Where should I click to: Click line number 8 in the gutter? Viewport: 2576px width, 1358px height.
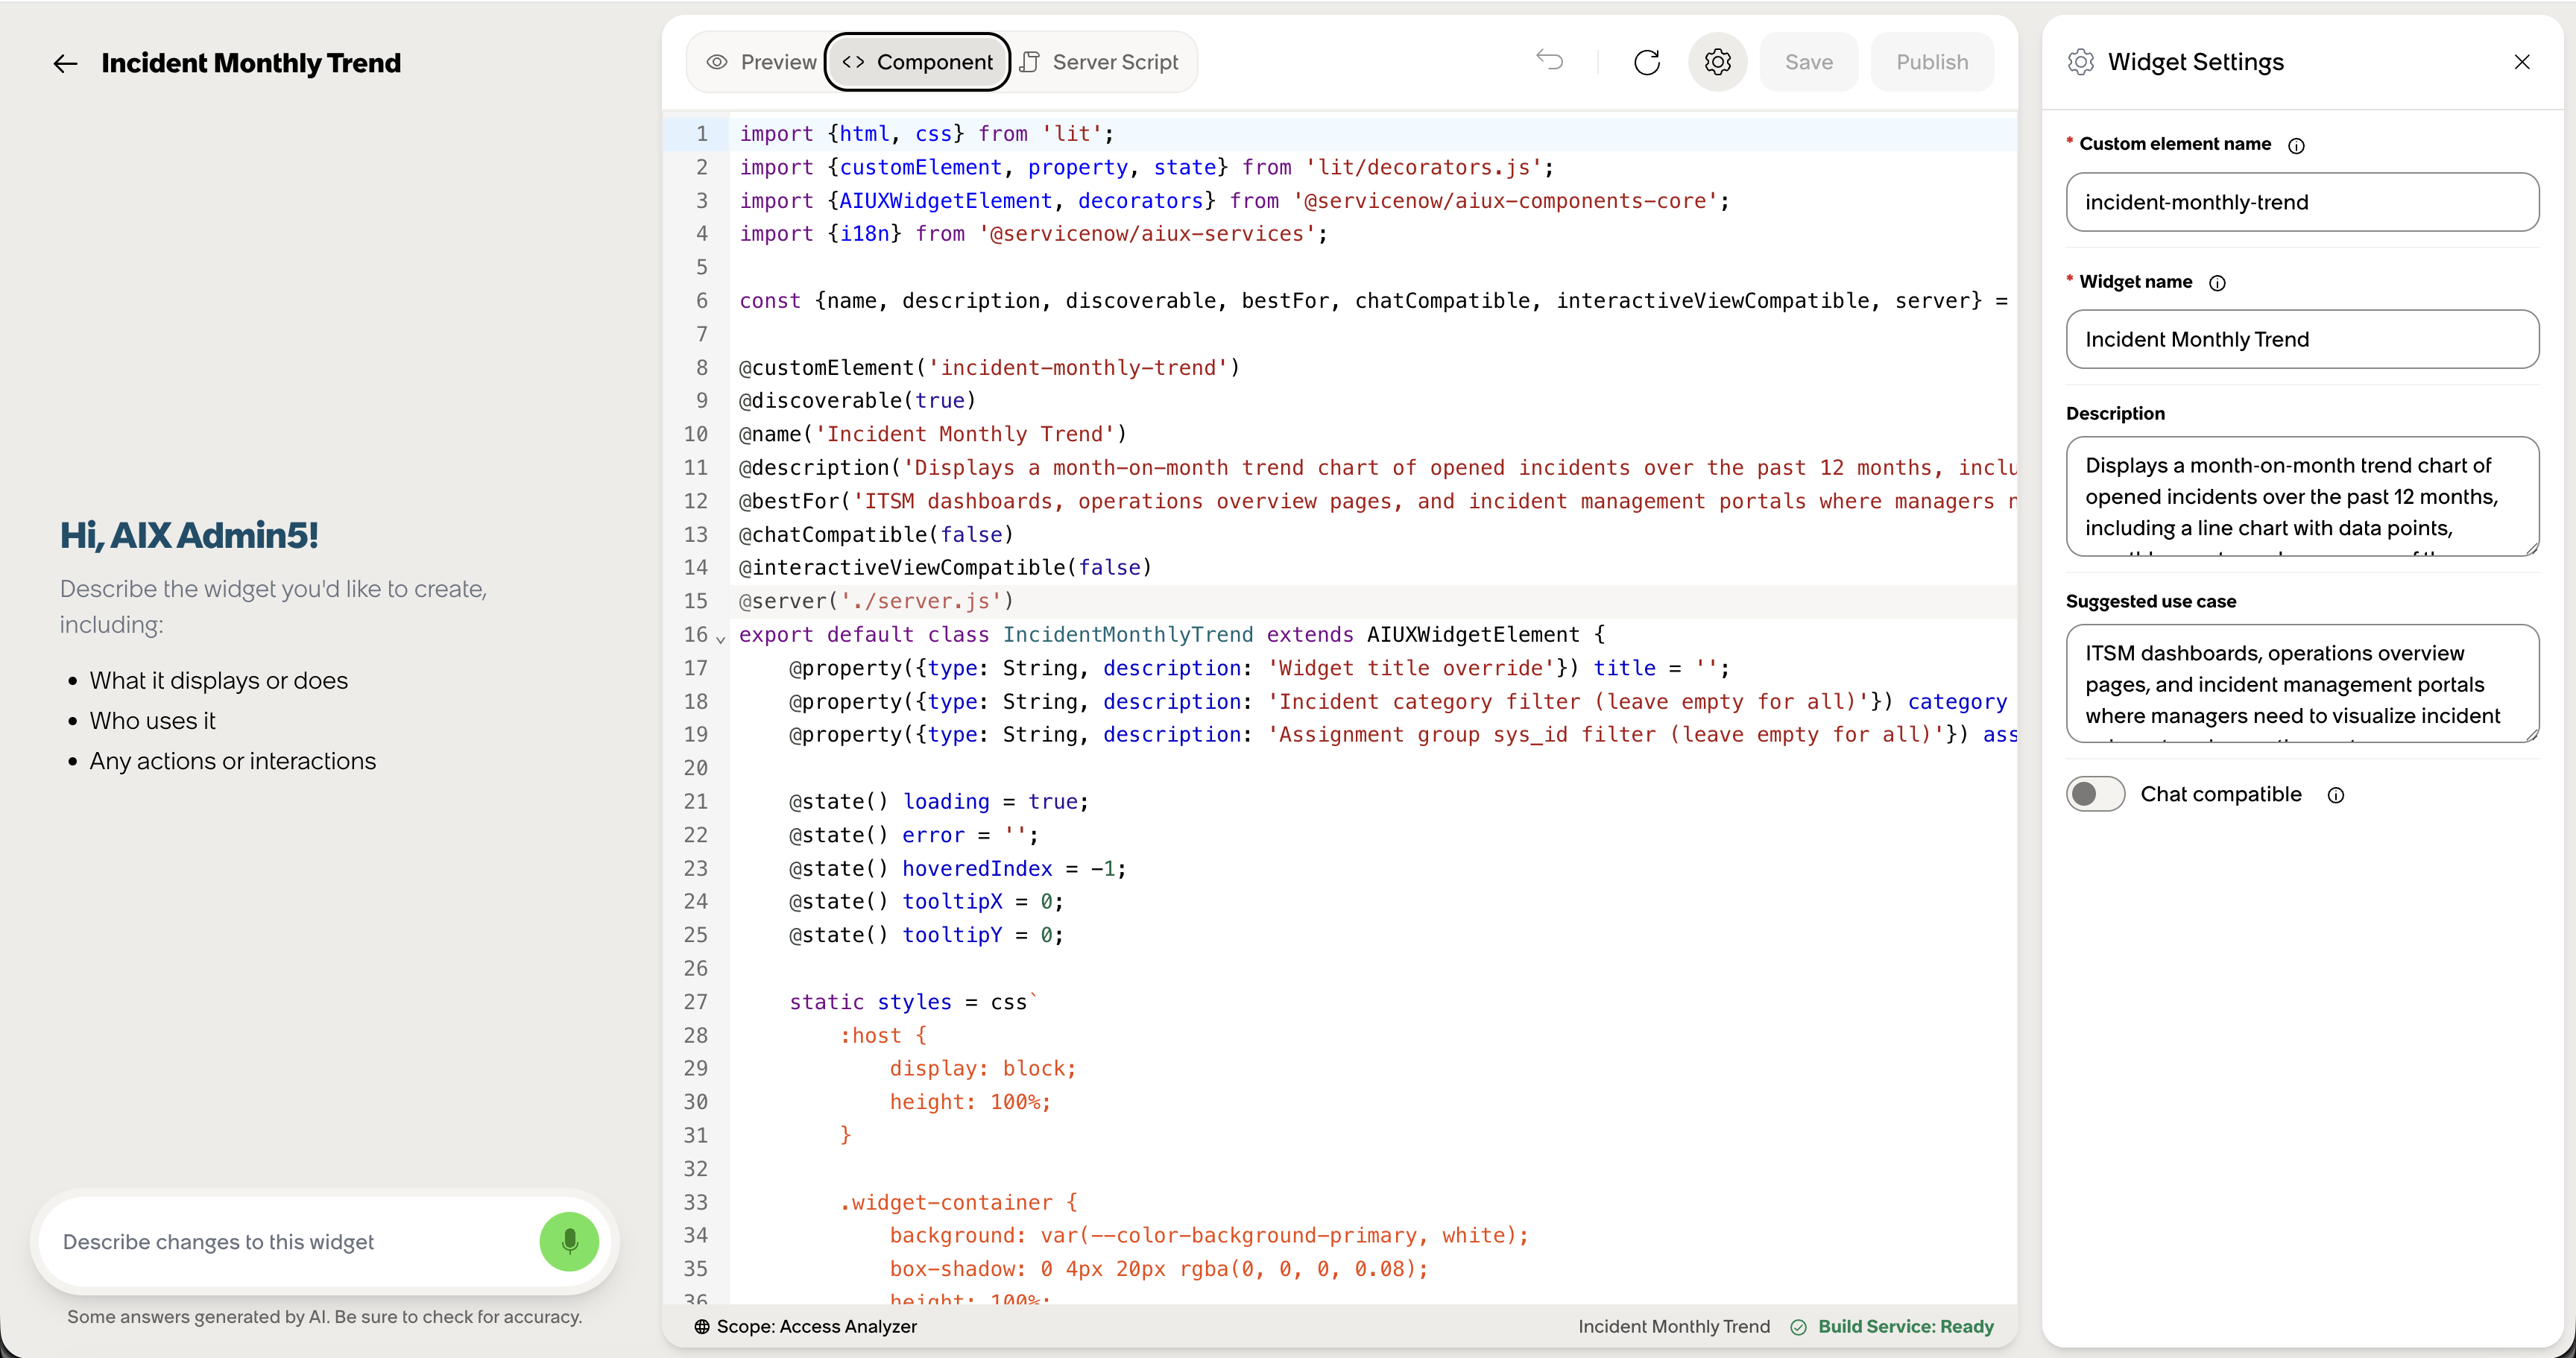tap(701, 367)
